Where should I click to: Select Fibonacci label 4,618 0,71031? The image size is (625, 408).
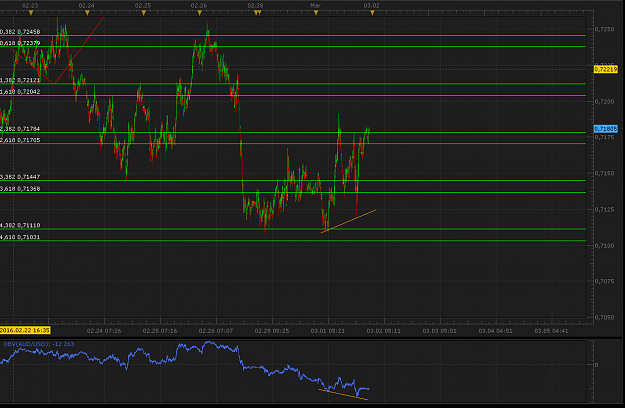(x=20, y=237)
